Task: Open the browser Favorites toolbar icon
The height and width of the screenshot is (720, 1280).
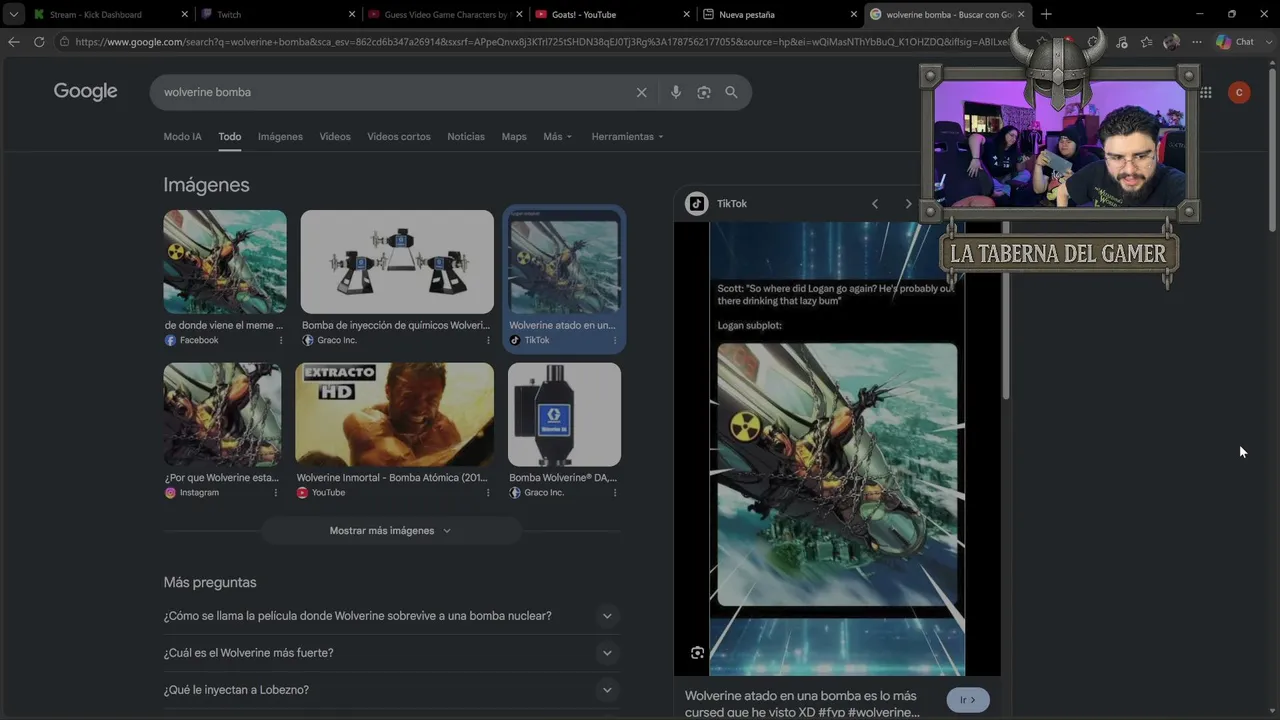Action: tap(1146, 42)
